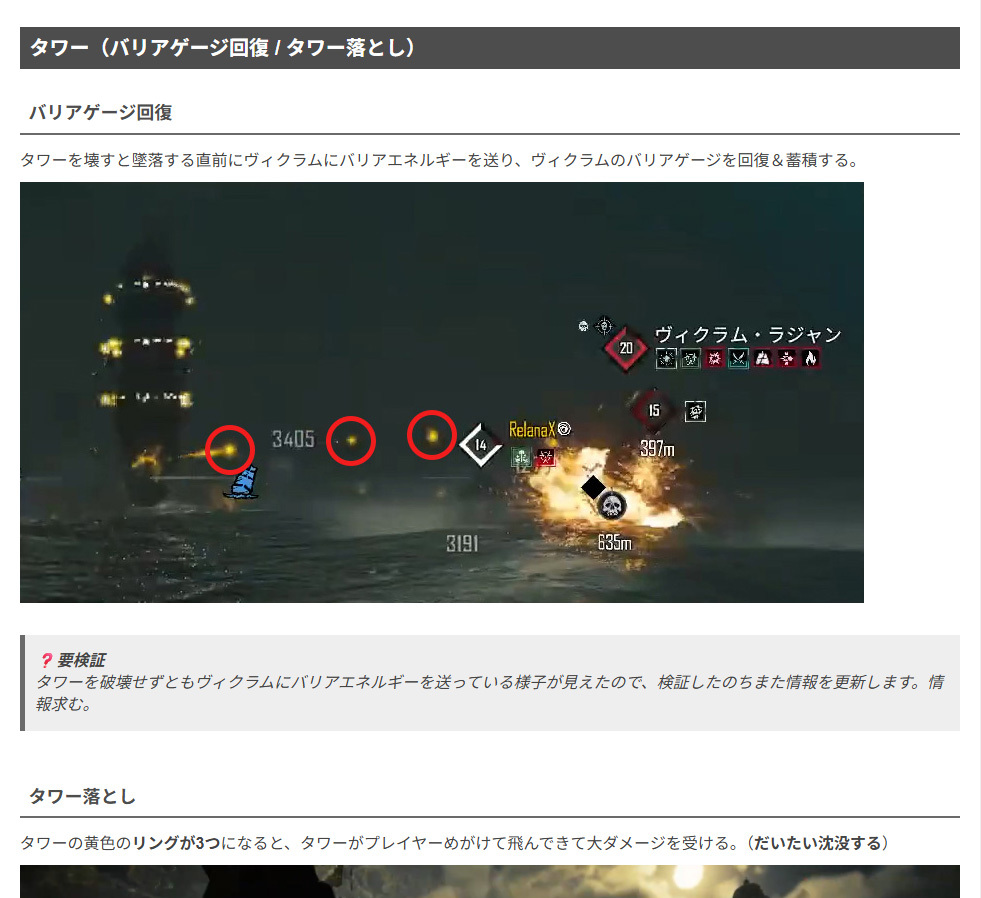Click the green status icon under RelanaX
Viewport: 981px width, 898px height.
coord(521,457)
